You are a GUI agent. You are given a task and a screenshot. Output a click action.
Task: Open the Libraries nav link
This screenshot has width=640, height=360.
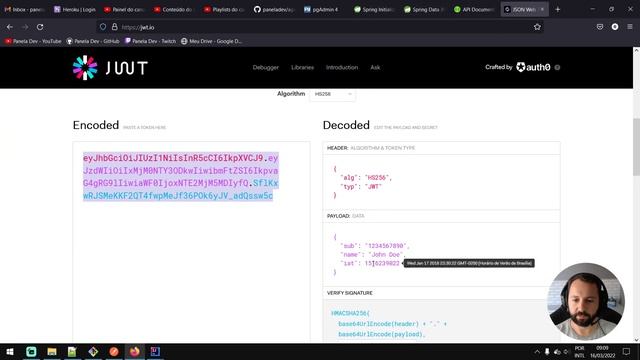tap(302, 67)
